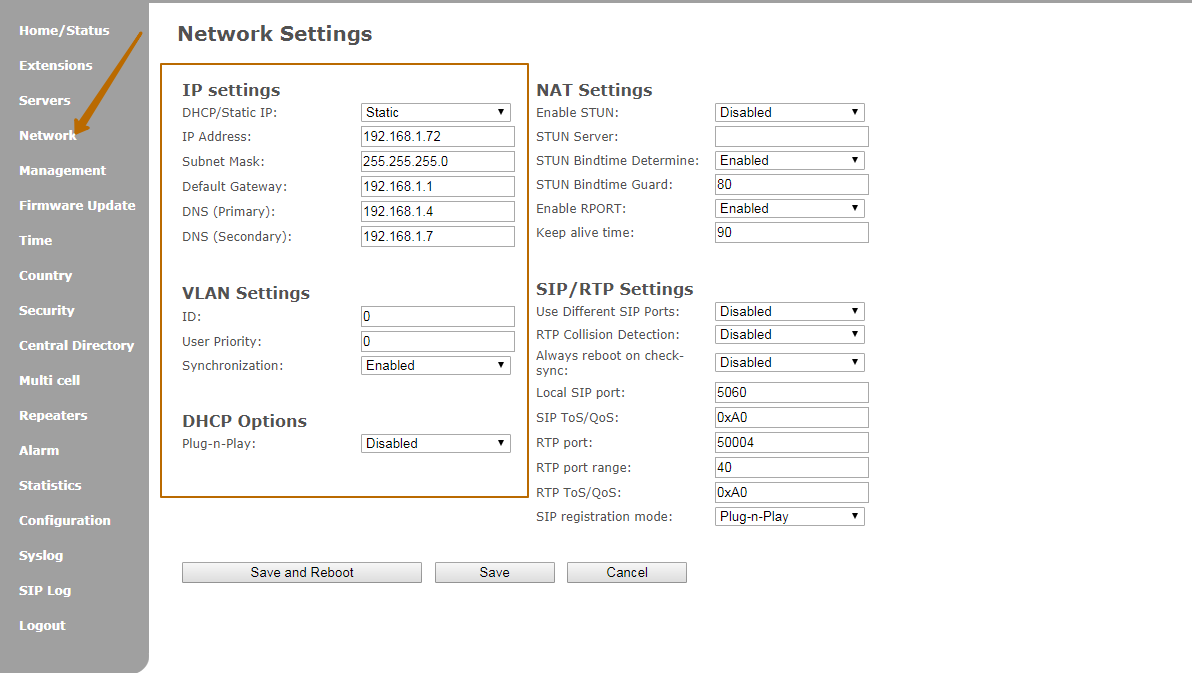This screenshot has width=1192, height=692.
Task: Open the Syslog page
Action: 40,555
